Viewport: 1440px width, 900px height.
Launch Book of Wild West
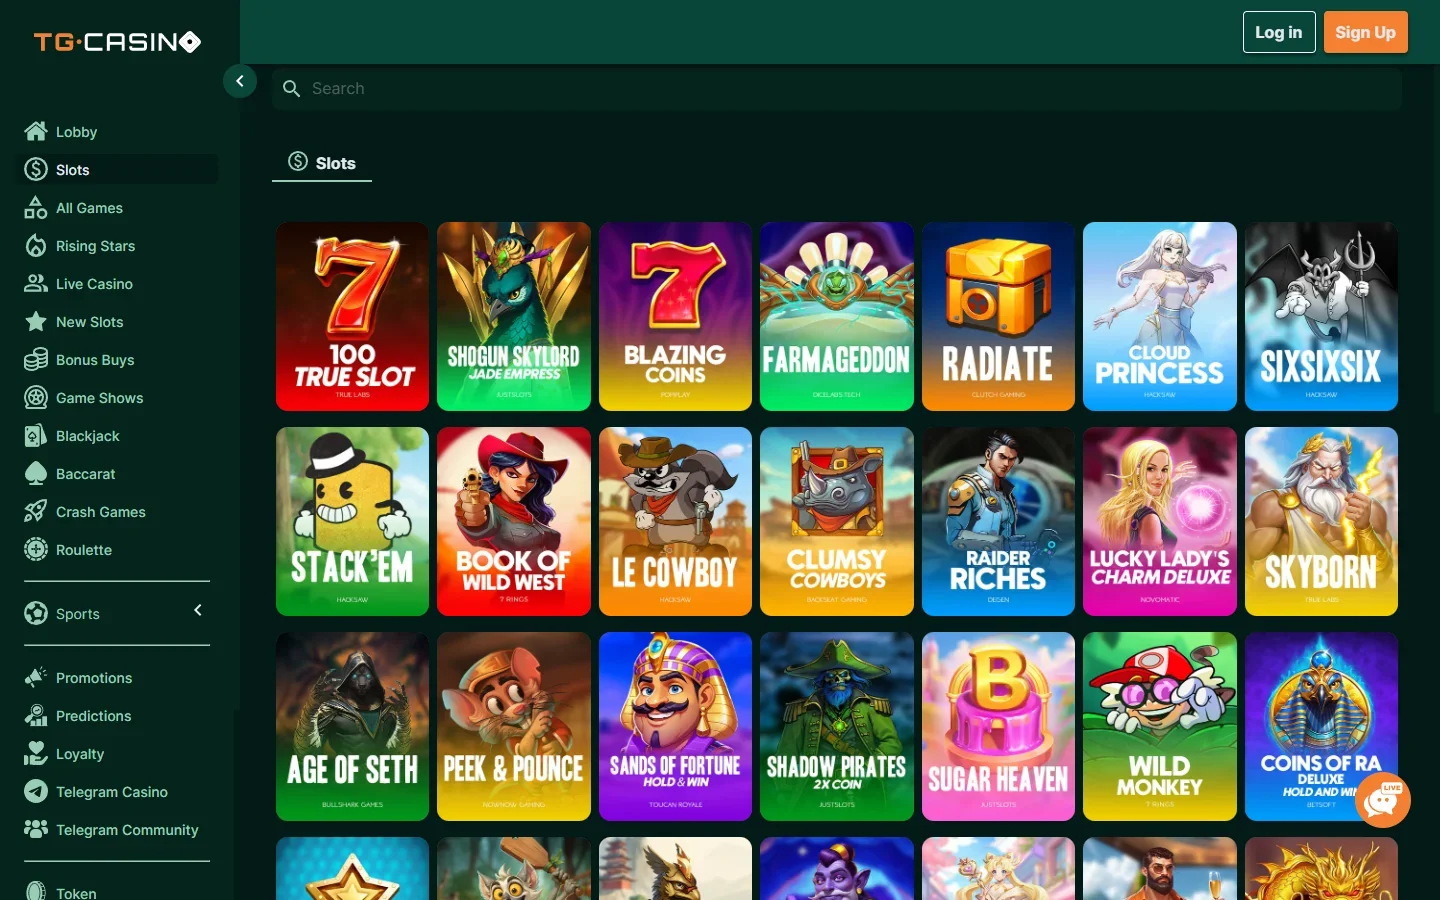[514, 521]
